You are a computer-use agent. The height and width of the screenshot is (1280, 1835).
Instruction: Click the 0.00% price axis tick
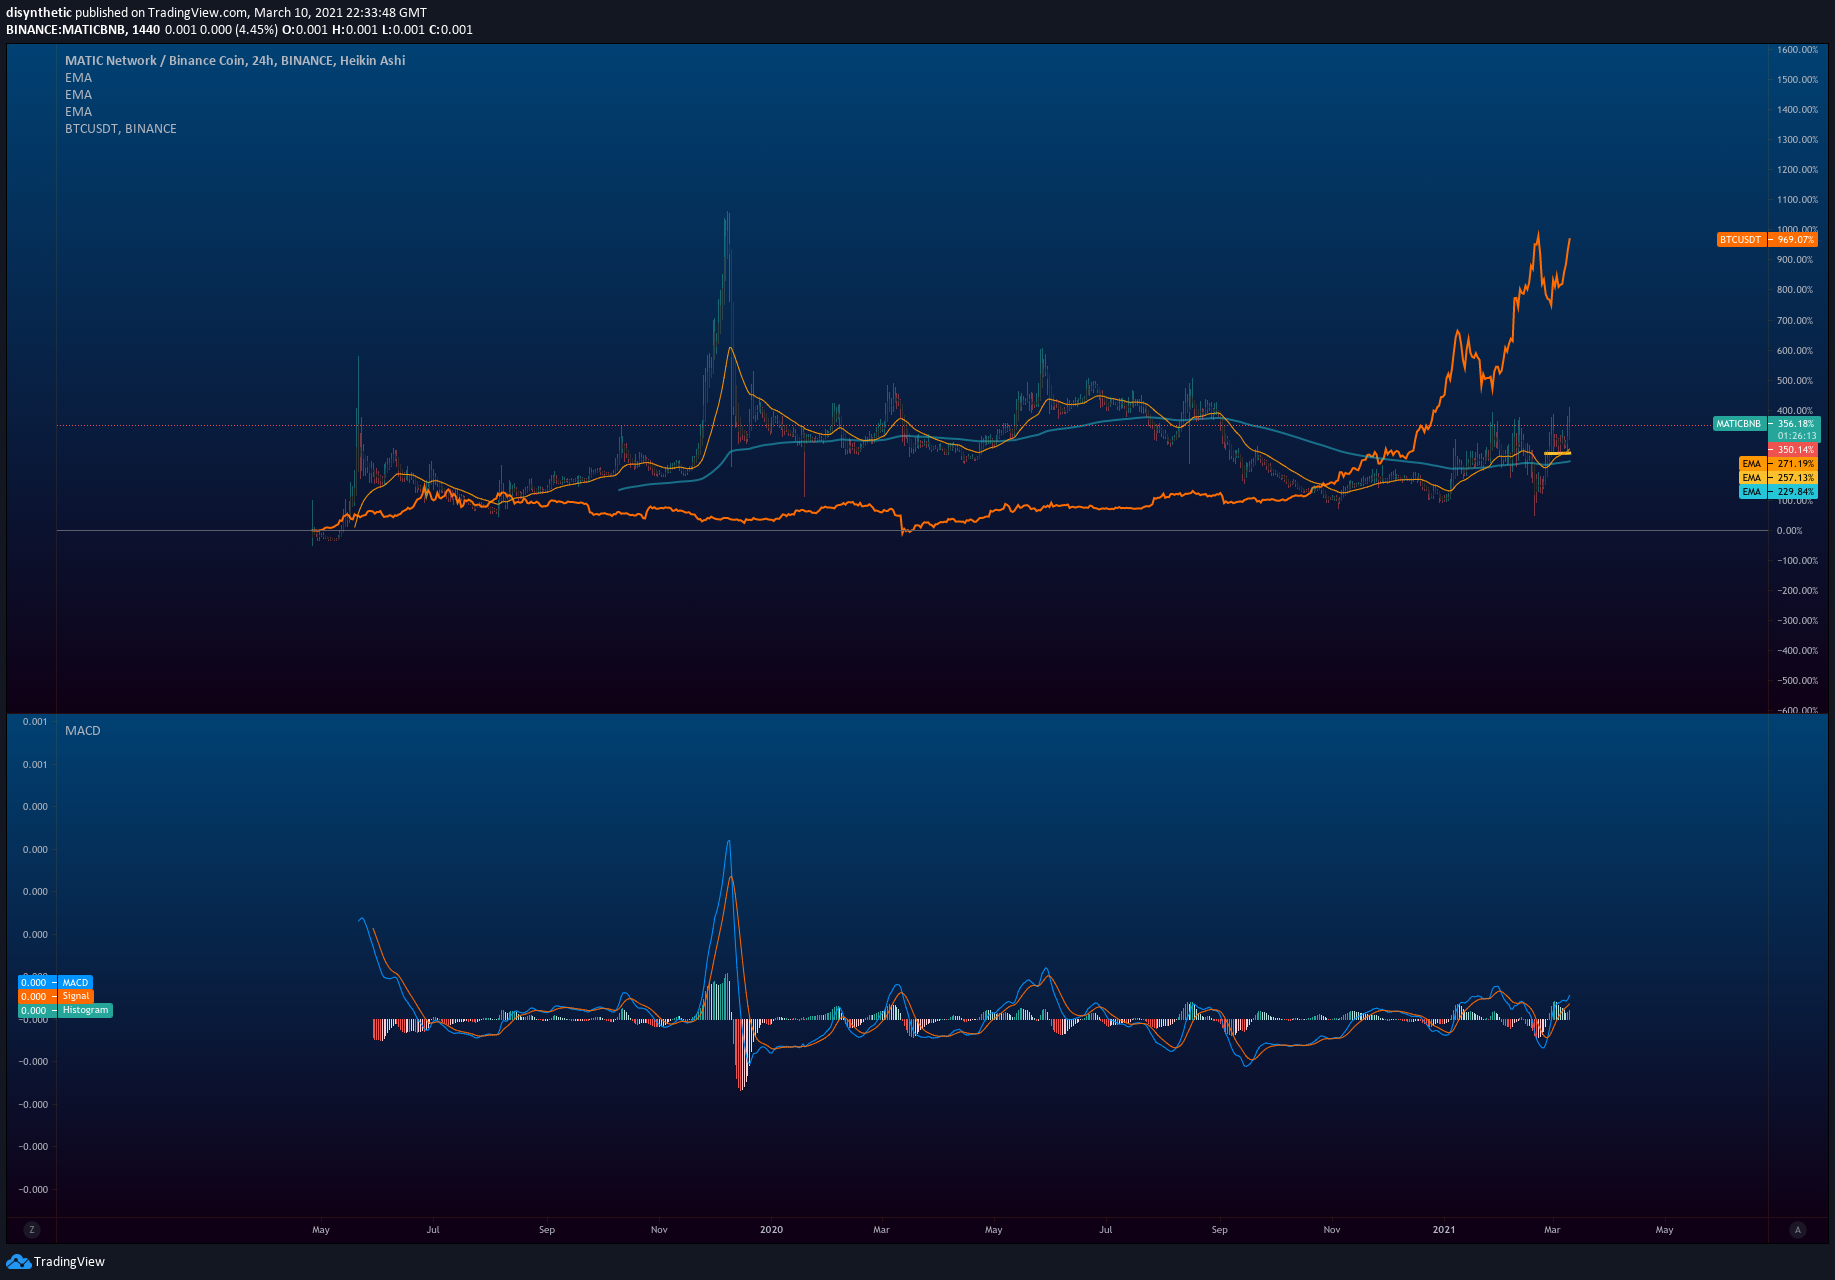pyautogui.click(x=1790, y=531)
